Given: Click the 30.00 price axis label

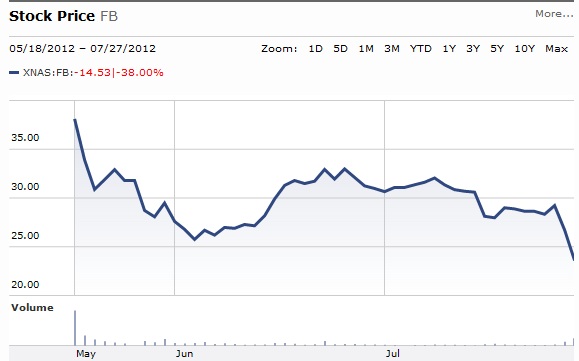Looking at the screenshot, I should coord(25,187).
